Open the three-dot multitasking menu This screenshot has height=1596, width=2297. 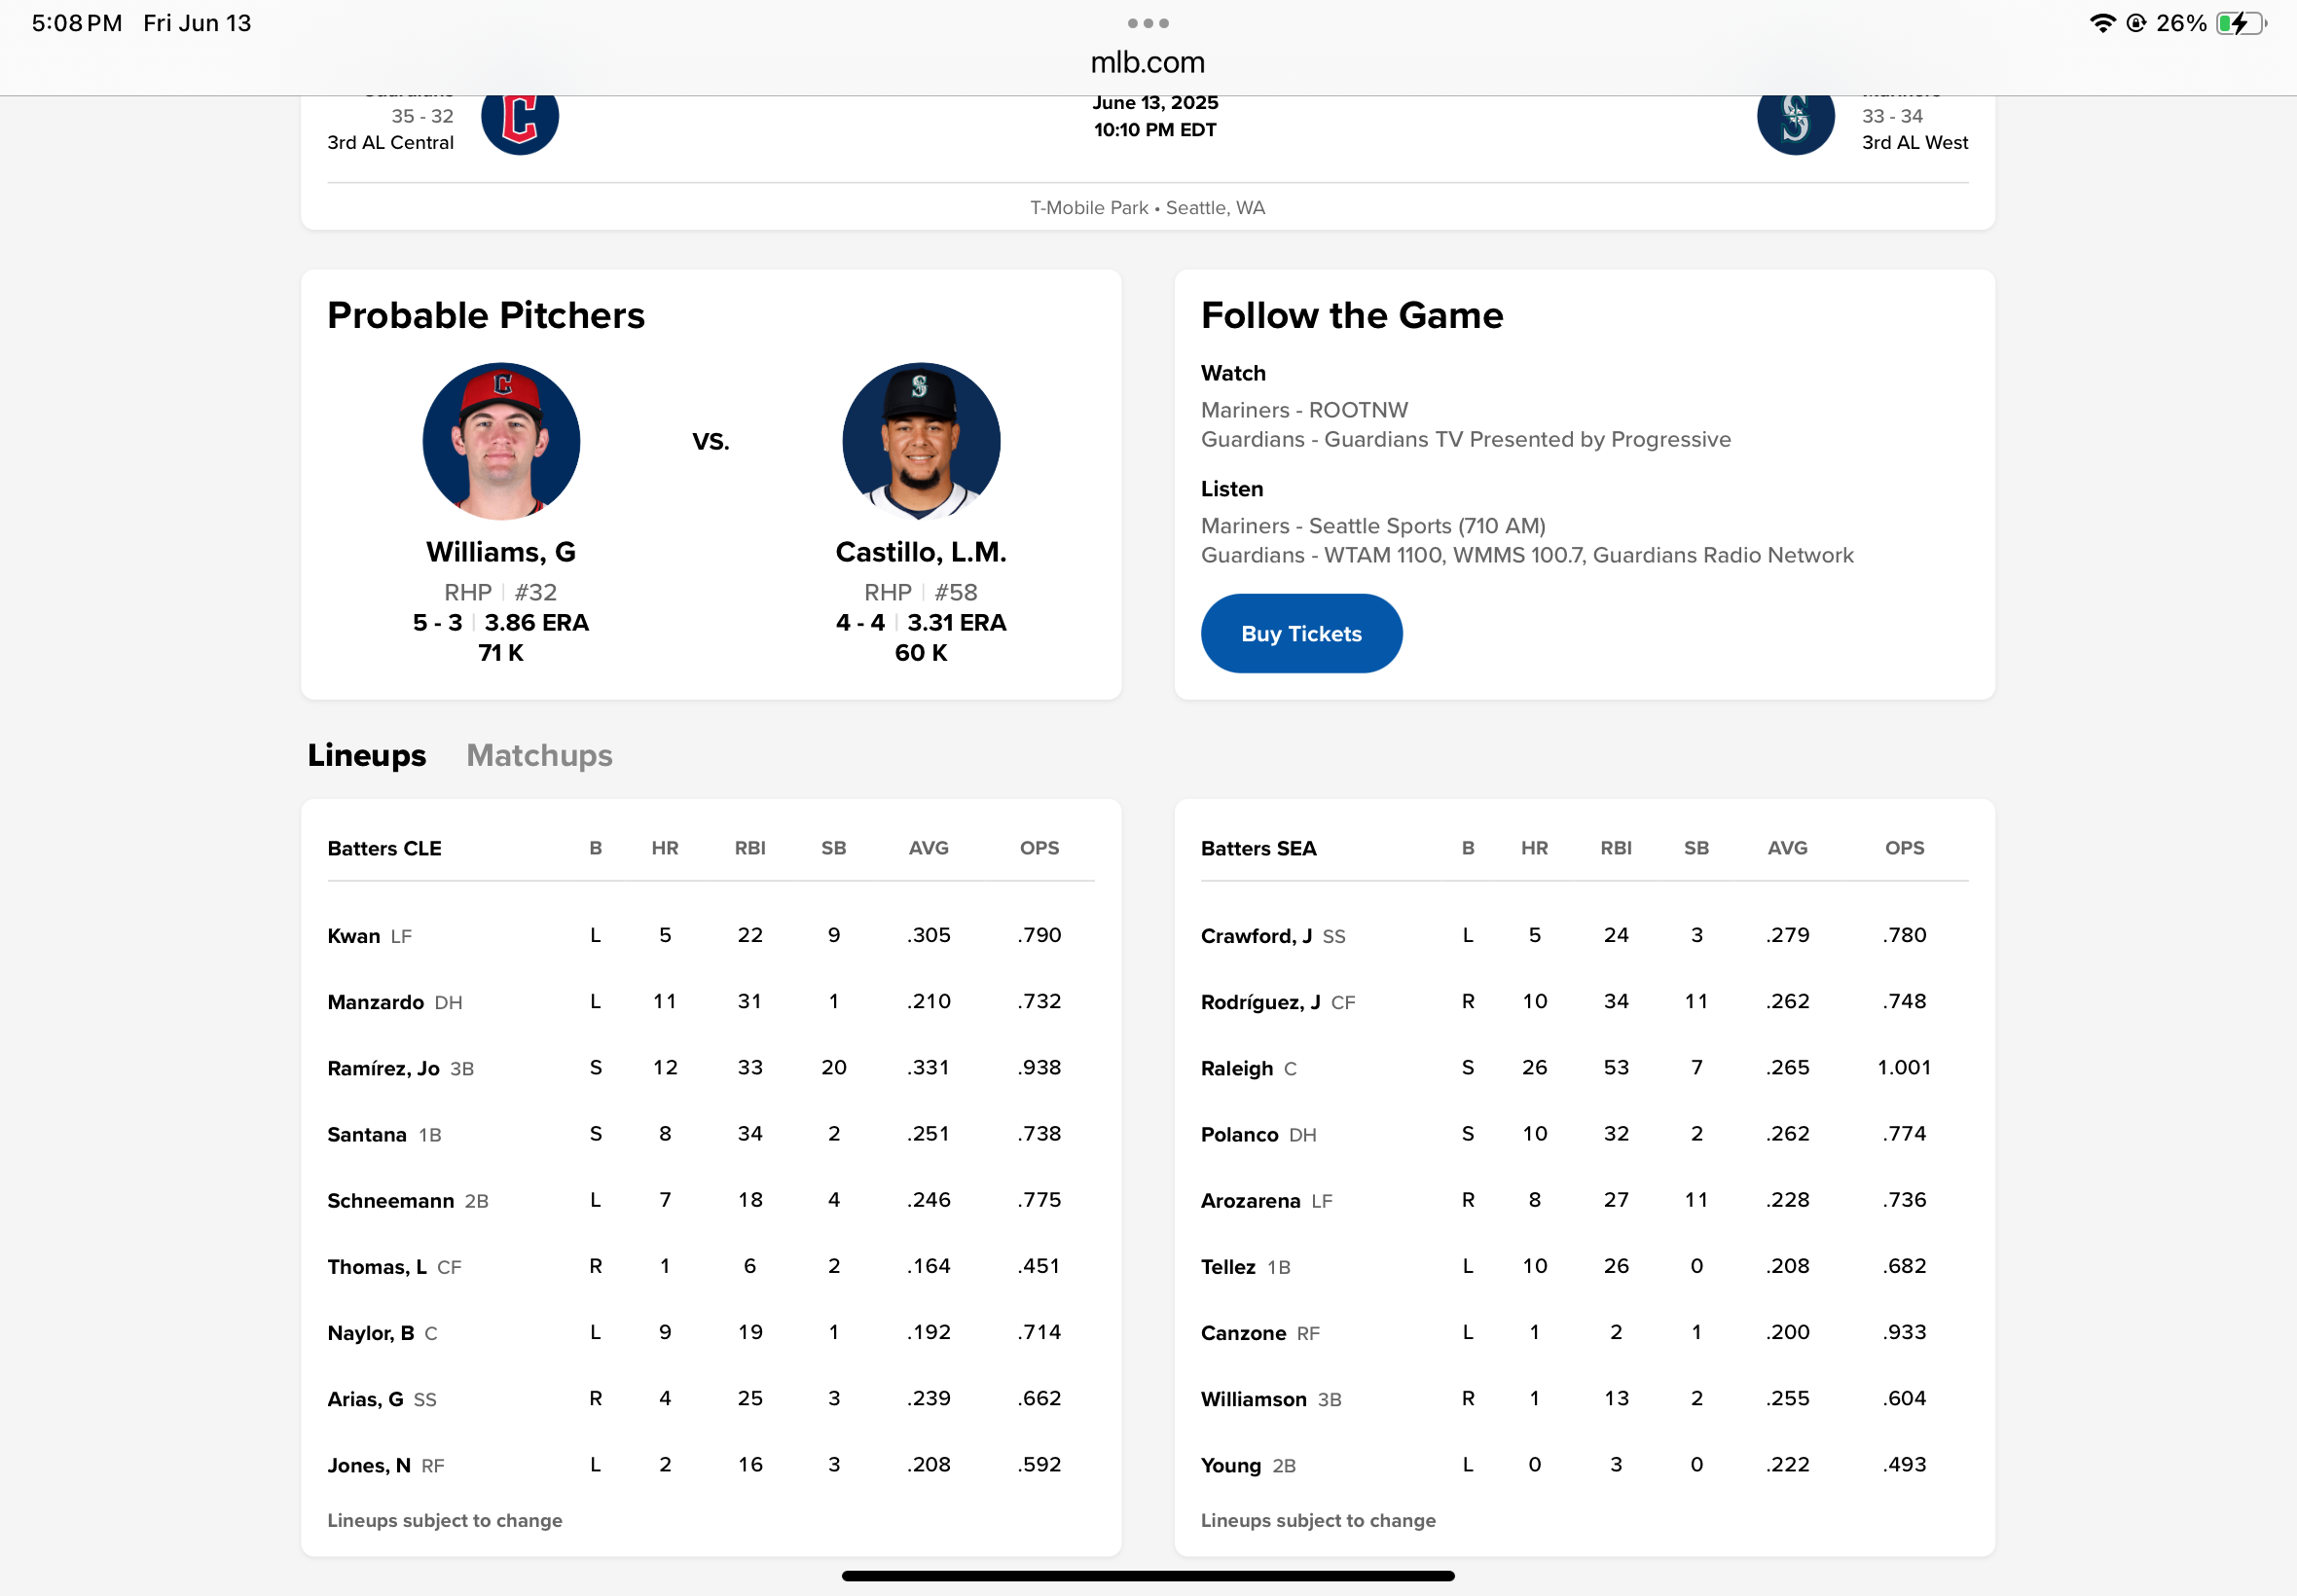[1147, 23]
